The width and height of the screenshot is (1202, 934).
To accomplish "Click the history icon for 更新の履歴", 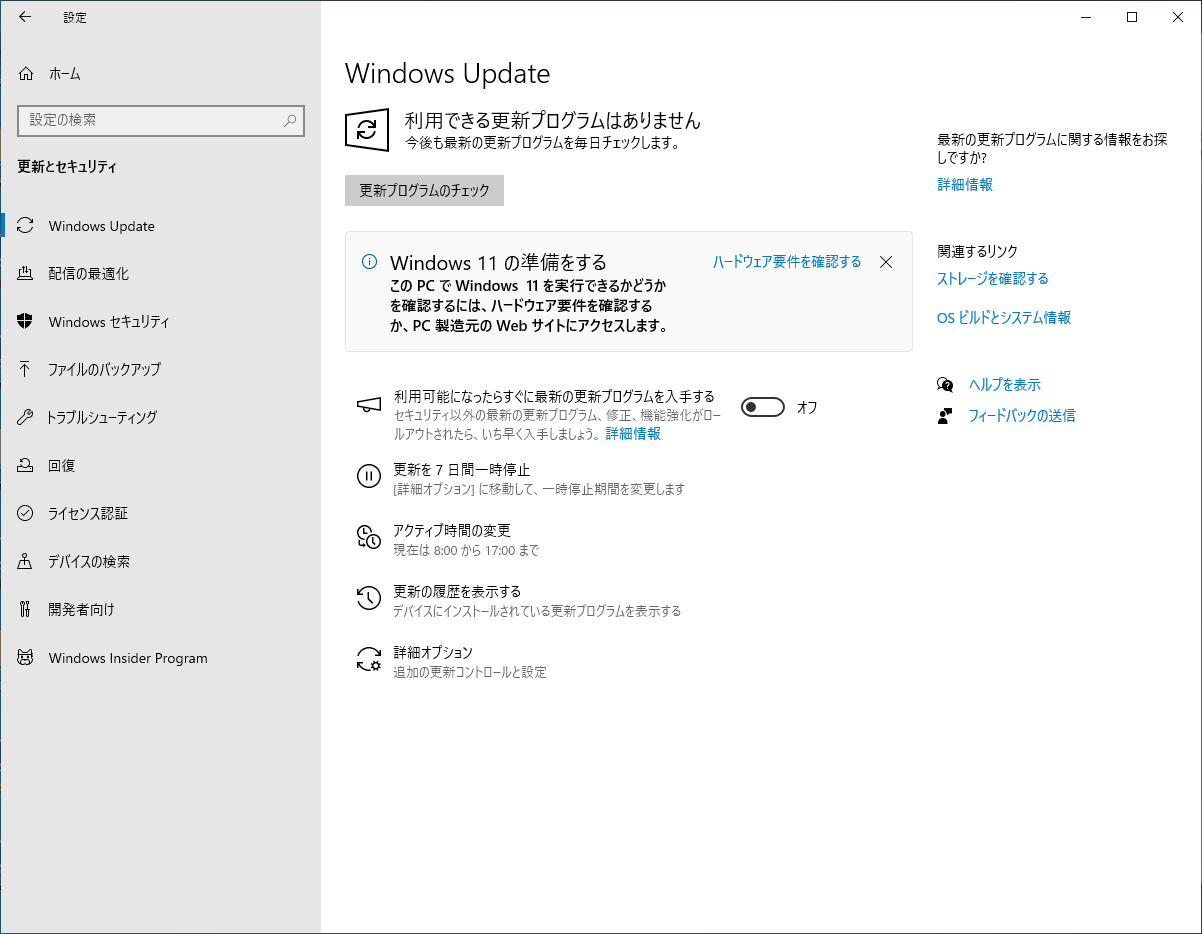I will [369, 598].
